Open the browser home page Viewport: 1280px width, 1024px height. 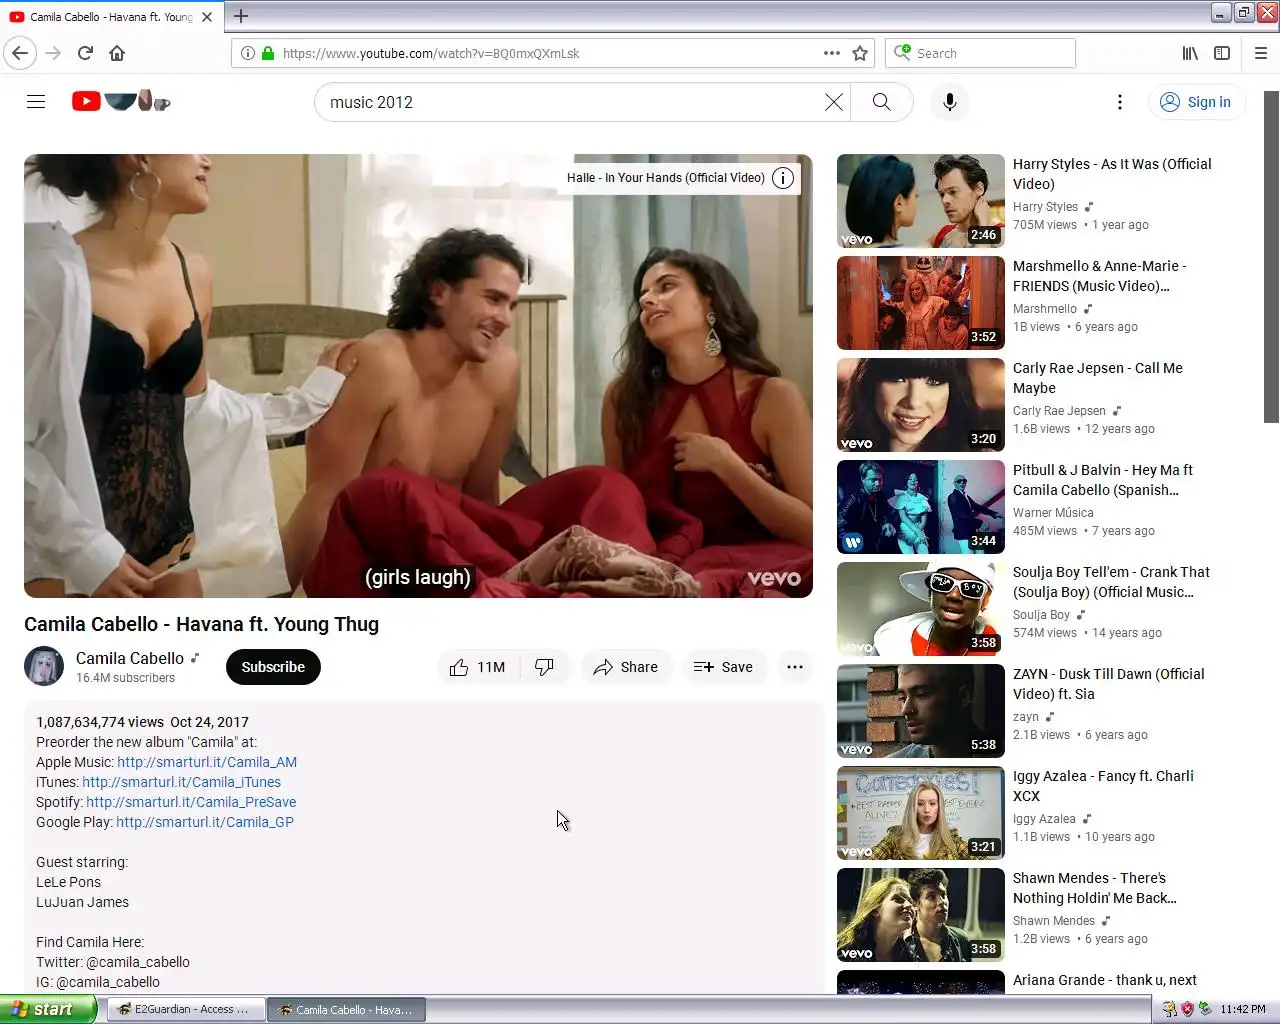click(x=117, y=53)
